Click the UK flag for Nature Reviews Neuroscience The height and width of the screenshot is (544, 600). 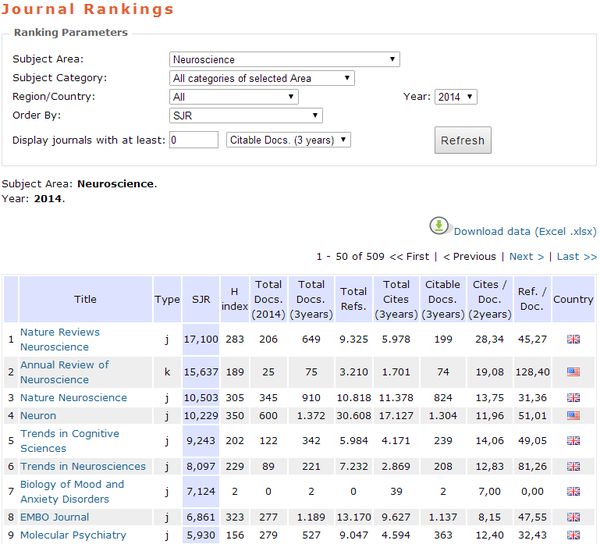[x=573, y=340]
